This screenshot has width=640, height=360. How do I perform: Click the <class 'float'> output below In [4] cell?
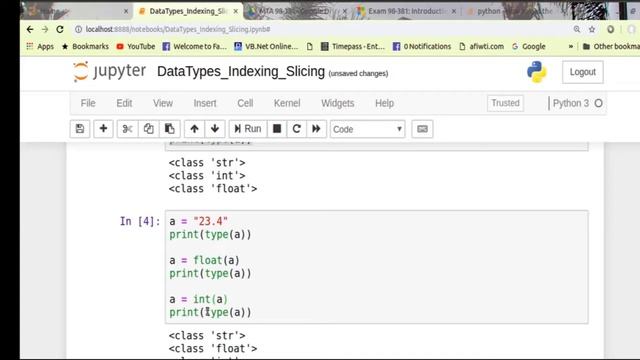(213, 349)
